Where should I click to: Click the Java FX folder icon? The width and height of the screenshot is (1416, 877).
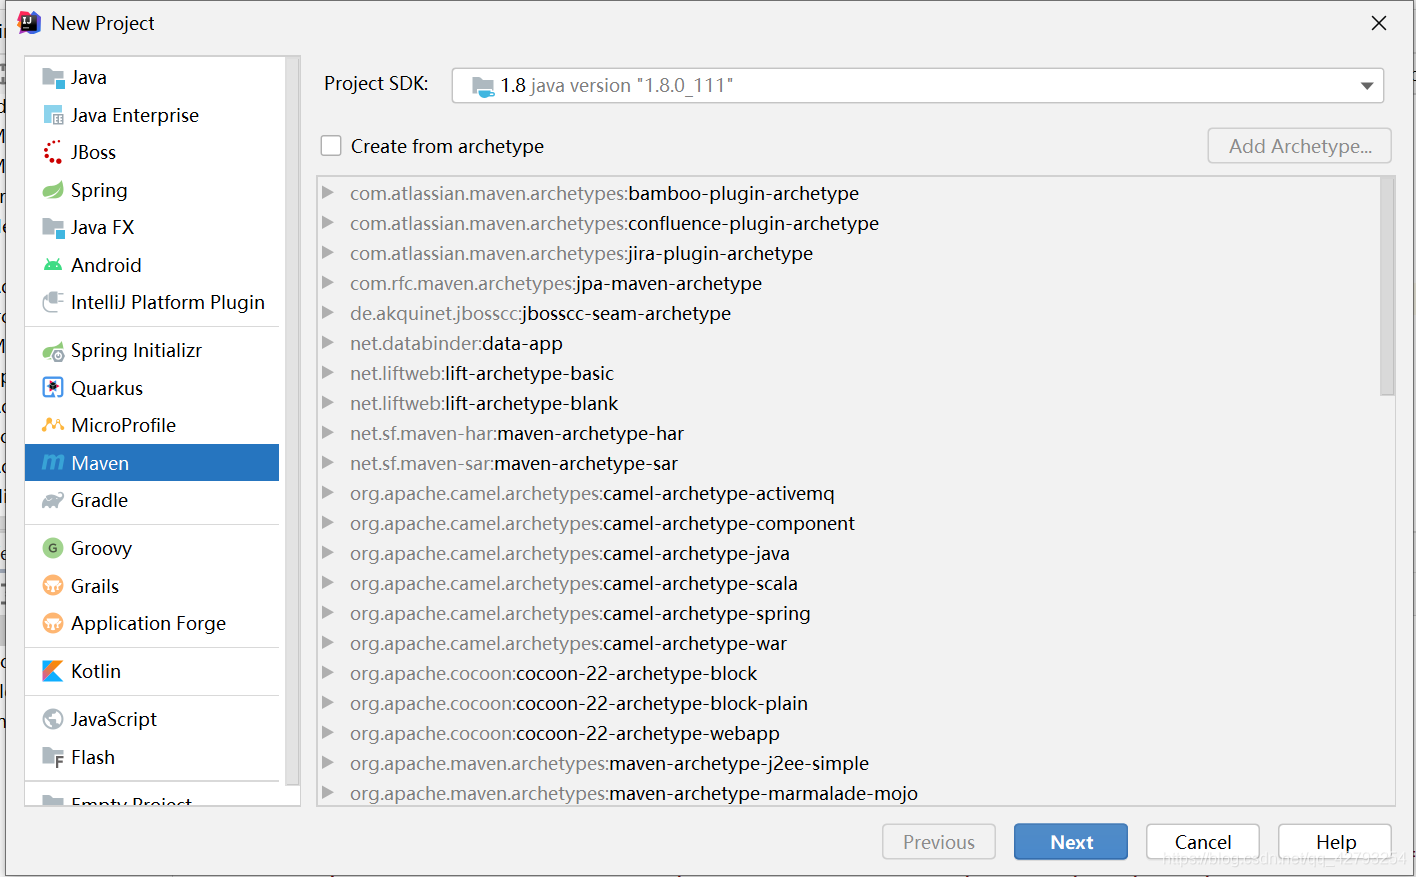pos(53,228)
